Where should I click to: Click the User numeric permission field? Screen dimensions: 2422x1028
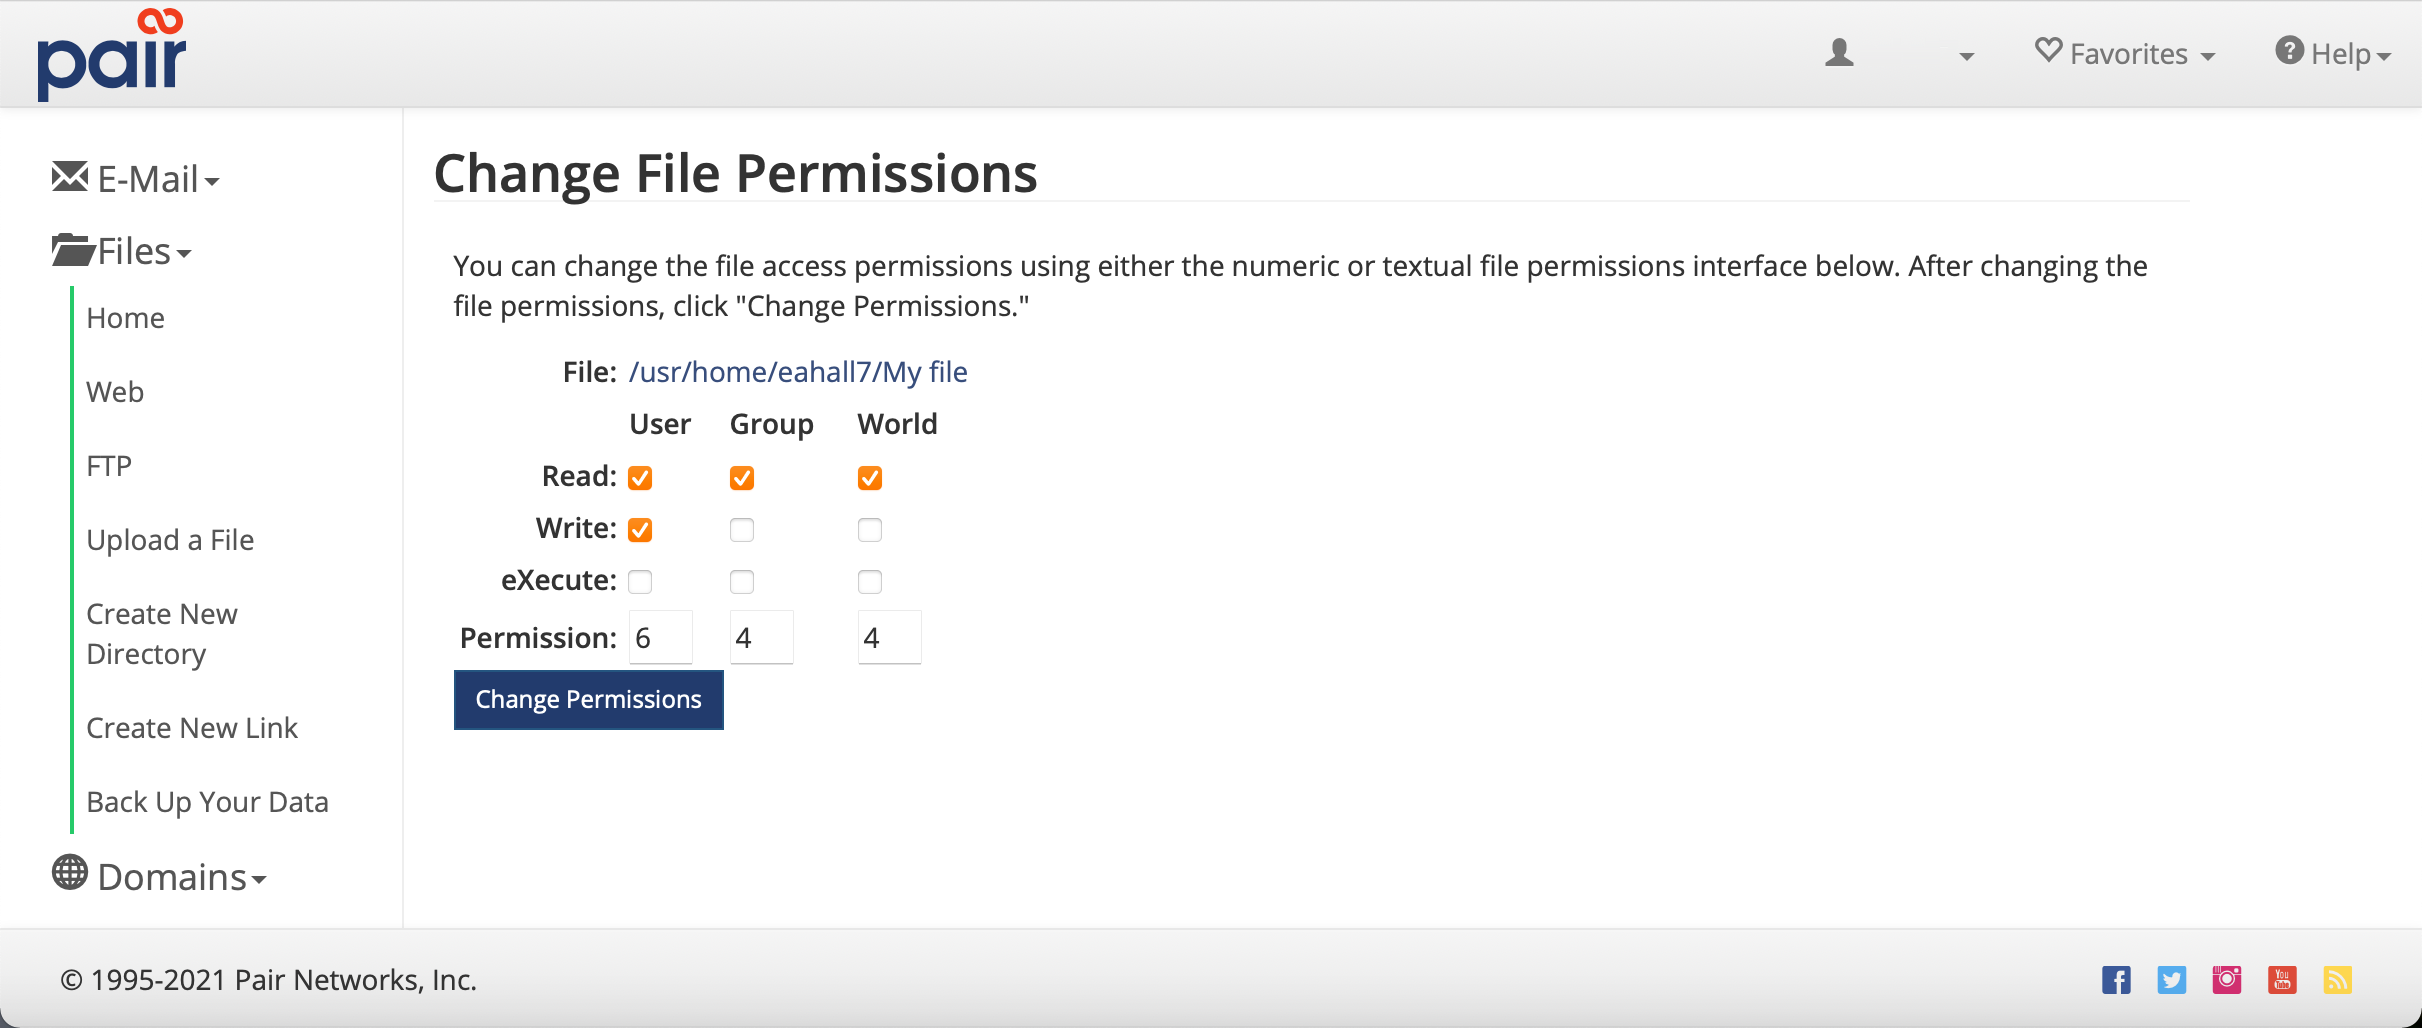click(660, 638)
